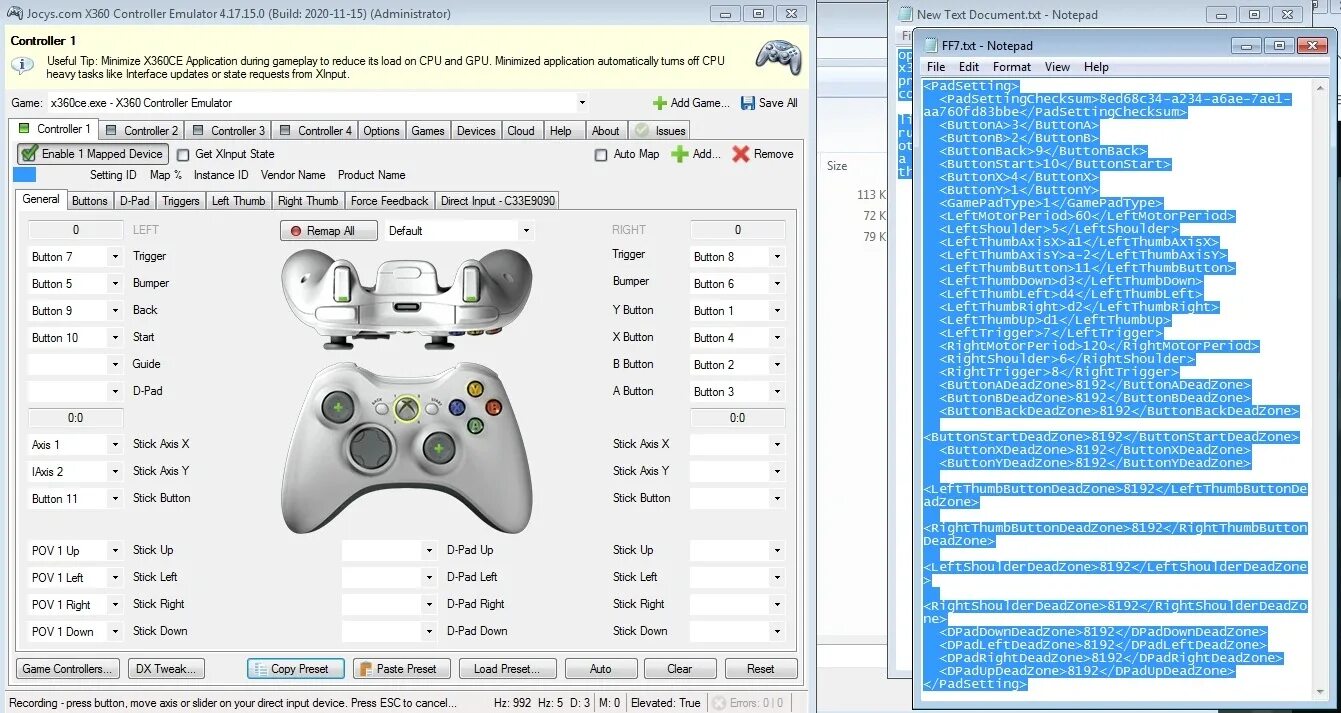The width and height of the screenshot is (1341, 713).
Task: Expand the Y Button mapping dropdown
Action: (x=777, y=311)
